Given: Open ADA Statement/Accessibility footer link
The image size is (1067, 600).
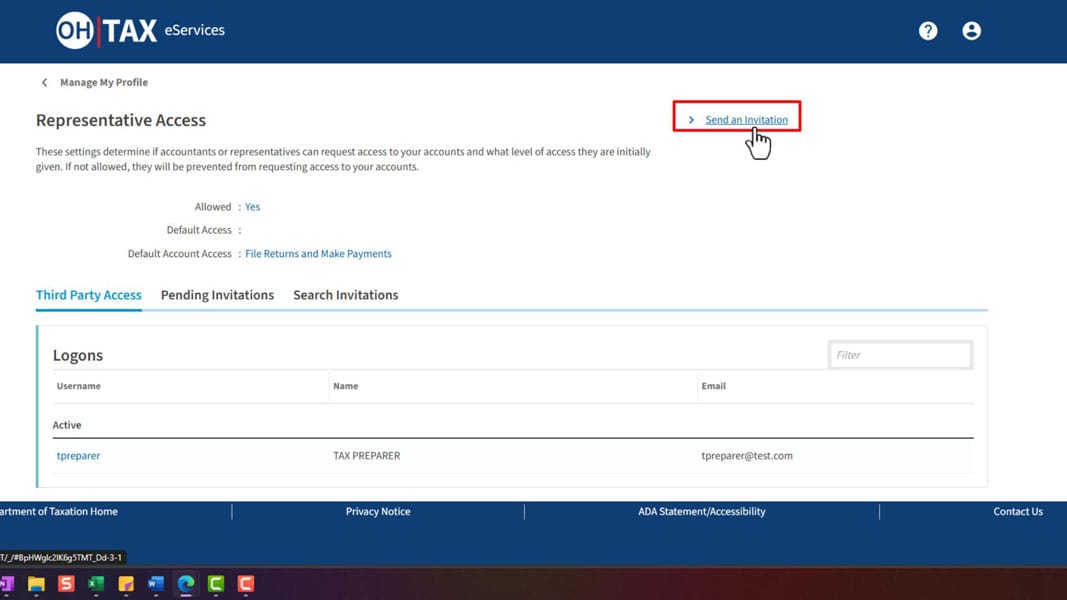Looking at the screenshot, I should pos(702,512).
